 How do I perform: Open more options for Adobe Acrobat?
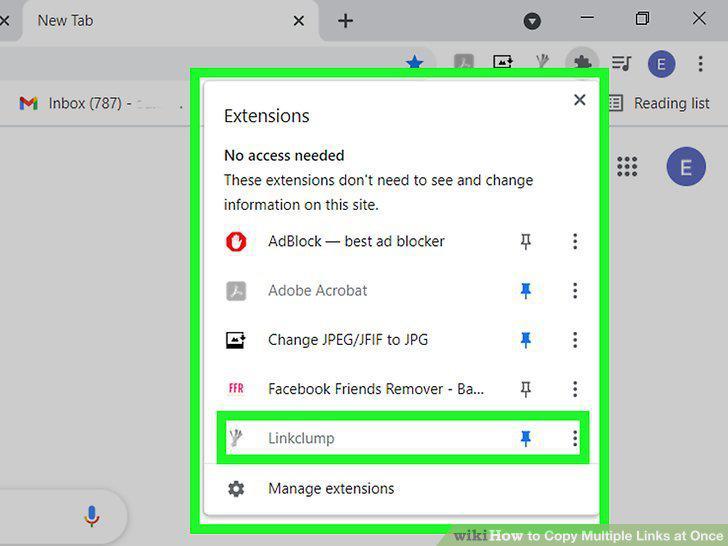coord(575,291)
